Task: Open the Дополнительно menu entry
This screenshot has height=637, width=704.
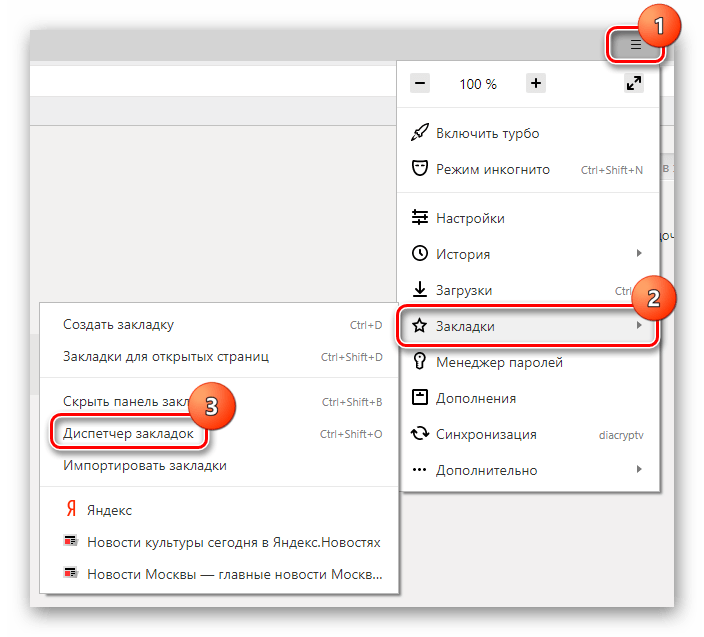Action: point(528,470)
